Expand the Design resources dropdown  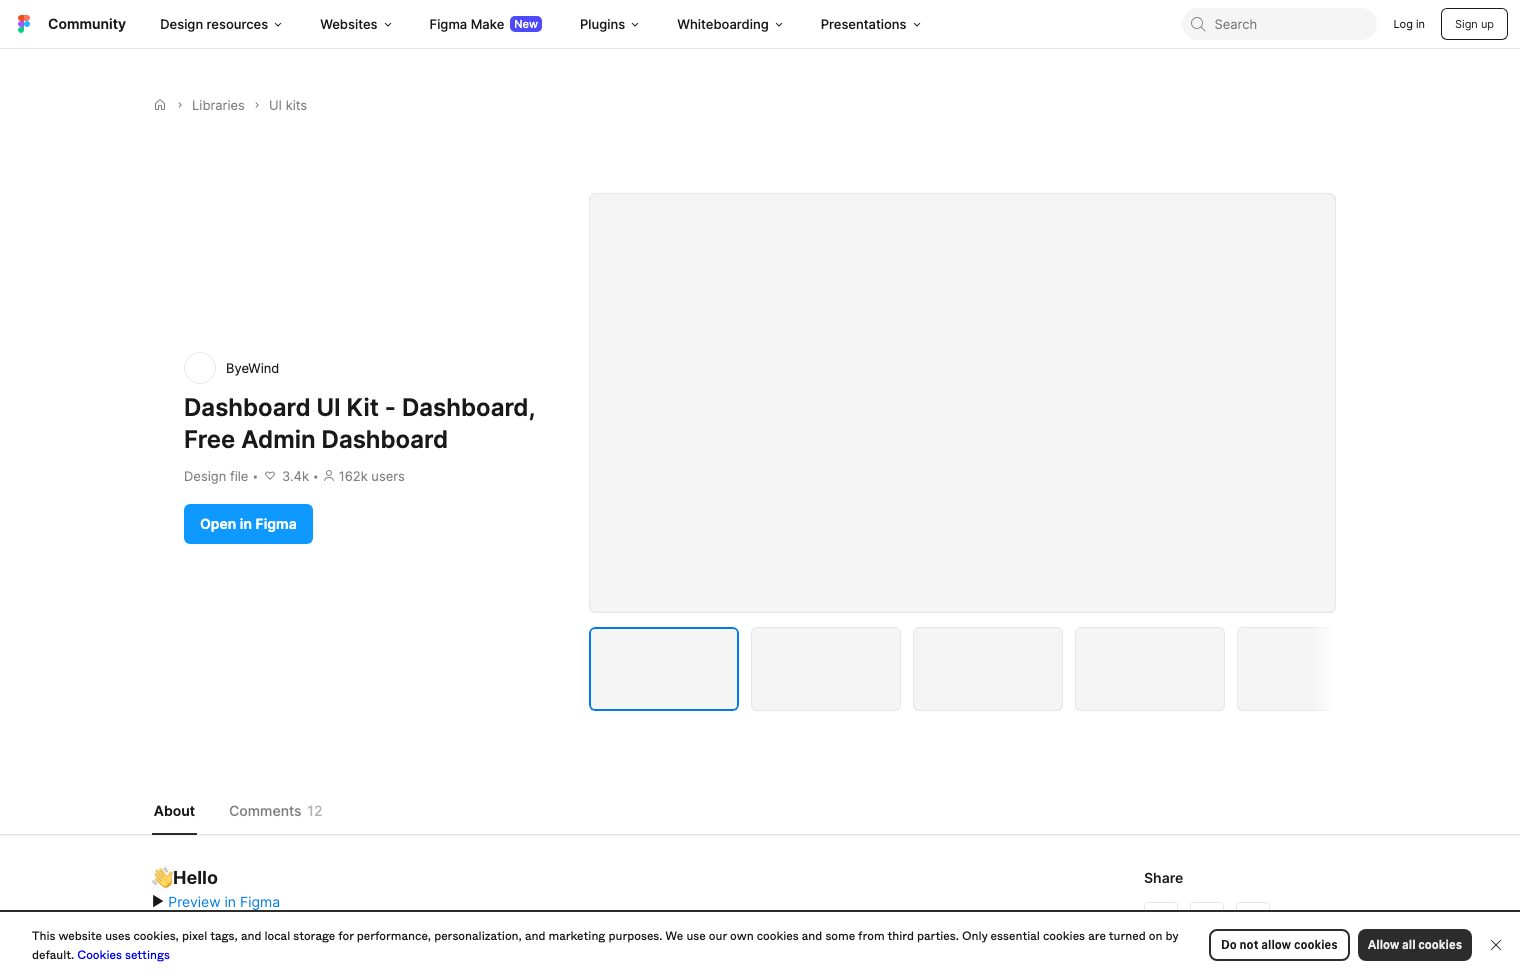220,24
